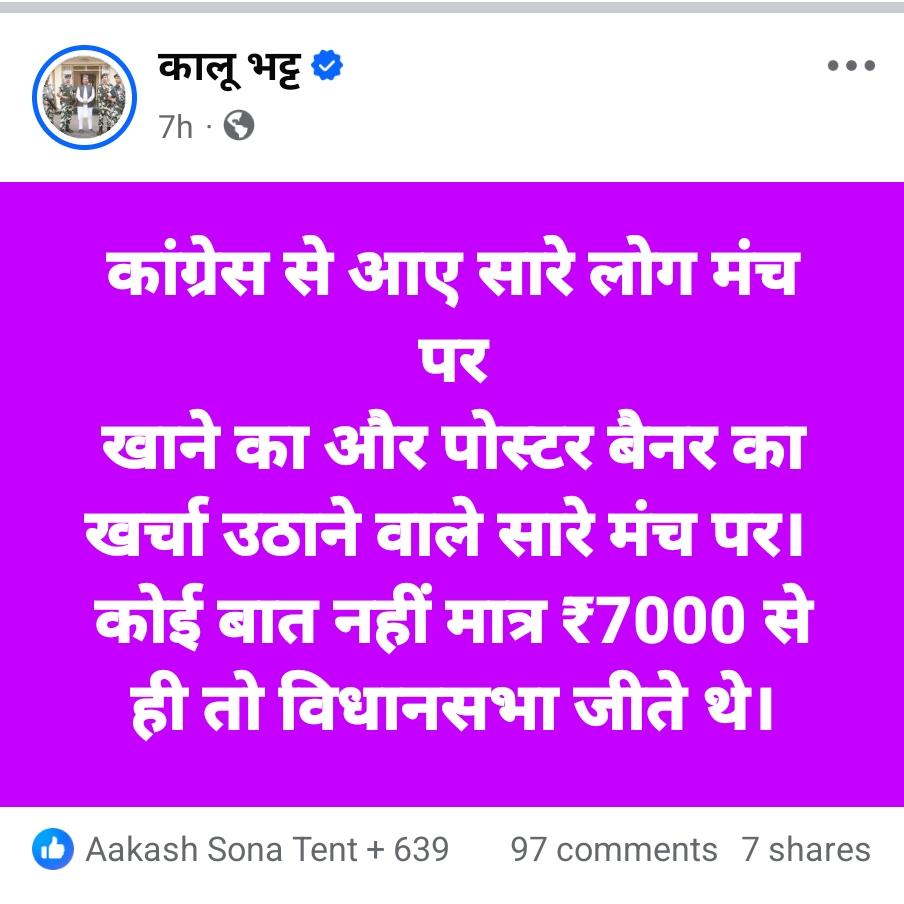Viewport: 904px width, 904px height.
Task: Open the Aakash Sona Tent reactions list
Action: (221, 849)
